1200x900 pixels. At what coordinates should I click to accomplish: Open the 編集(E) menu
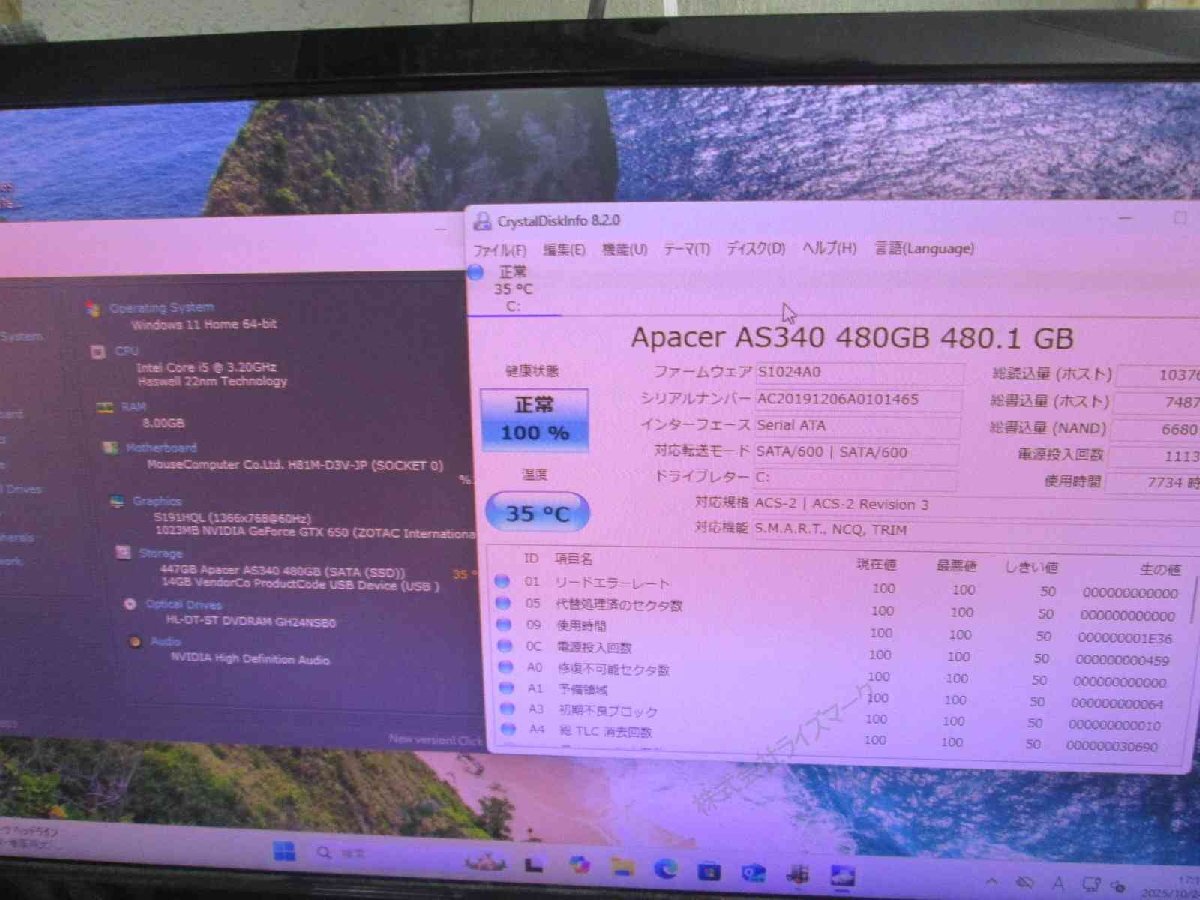563,250
